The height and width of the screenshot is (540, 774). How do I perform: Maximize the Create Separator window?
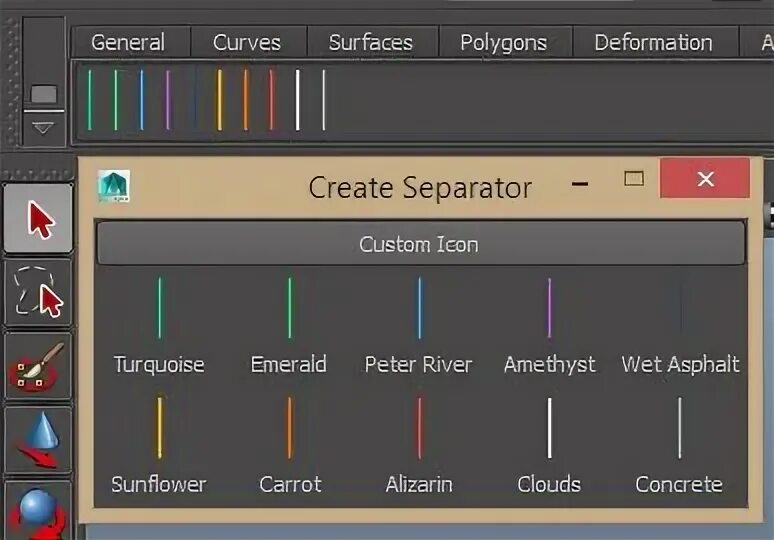(x=633, y=179)
